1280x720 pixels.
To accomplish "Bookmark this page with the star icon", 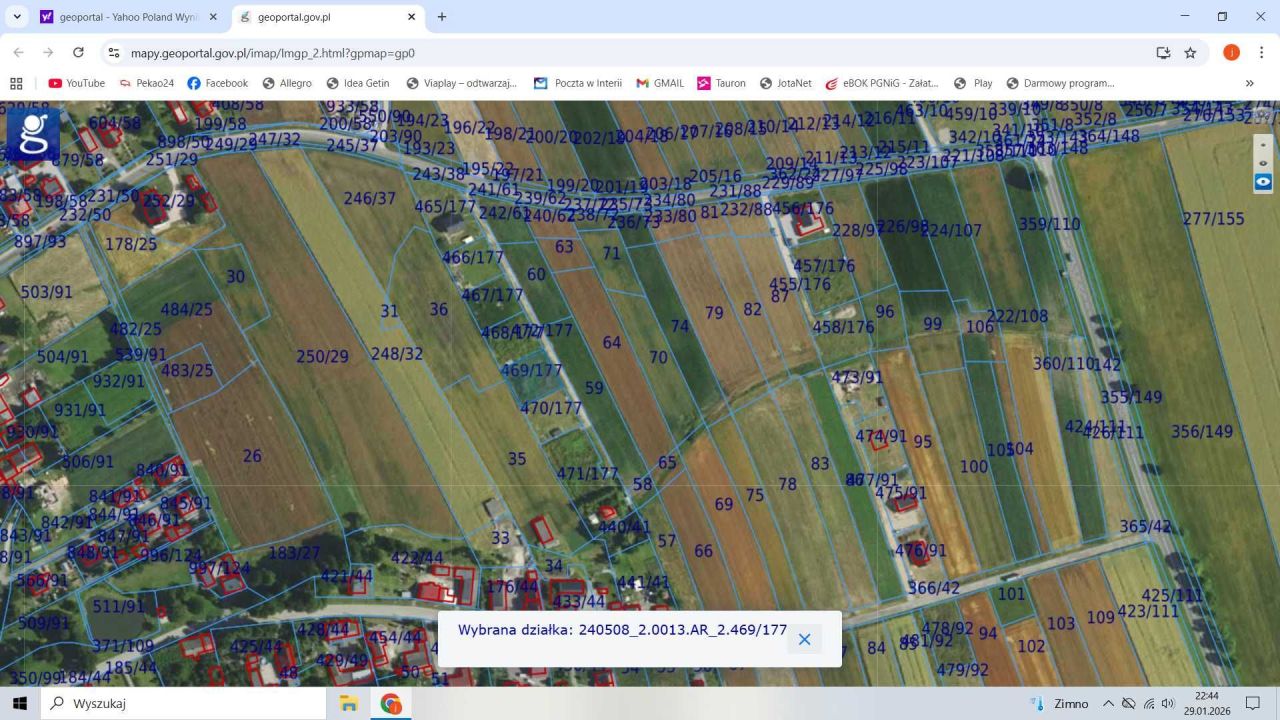I will point(1190,53).
